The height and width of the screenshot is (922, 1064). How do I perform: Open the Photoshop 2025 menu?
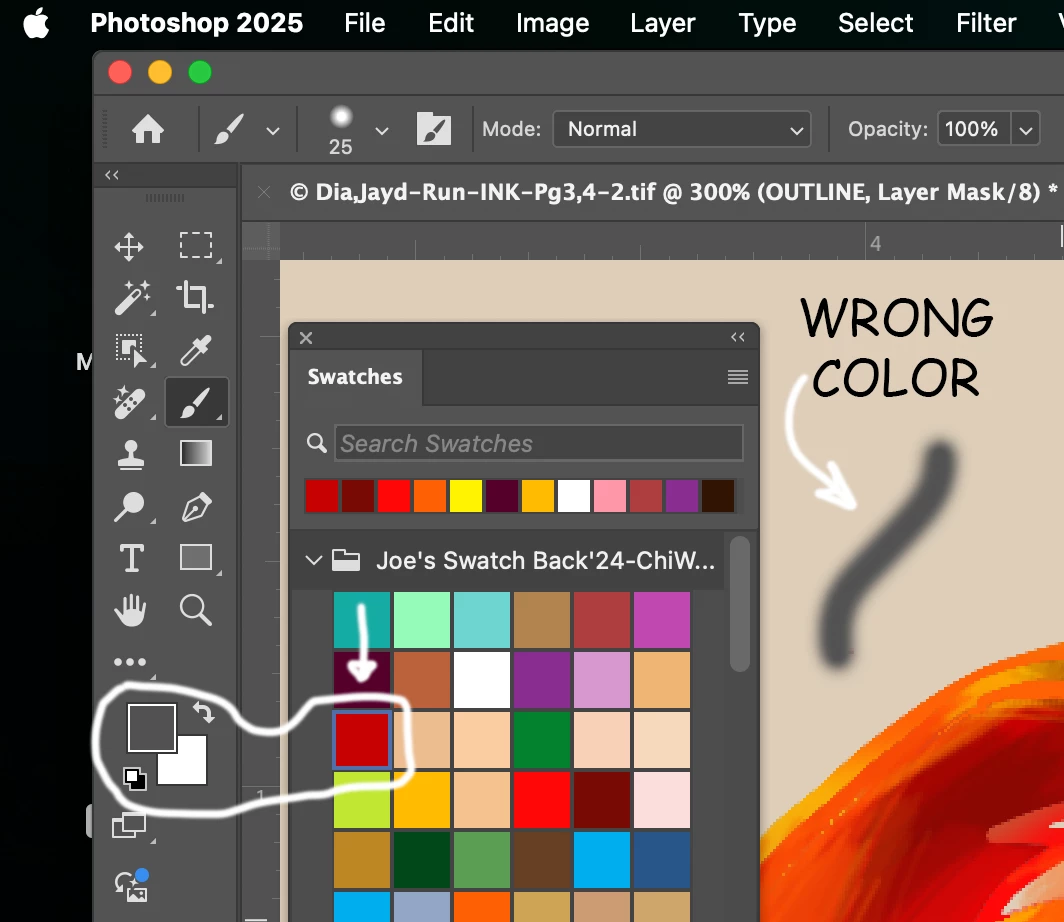tap(197, 23)
